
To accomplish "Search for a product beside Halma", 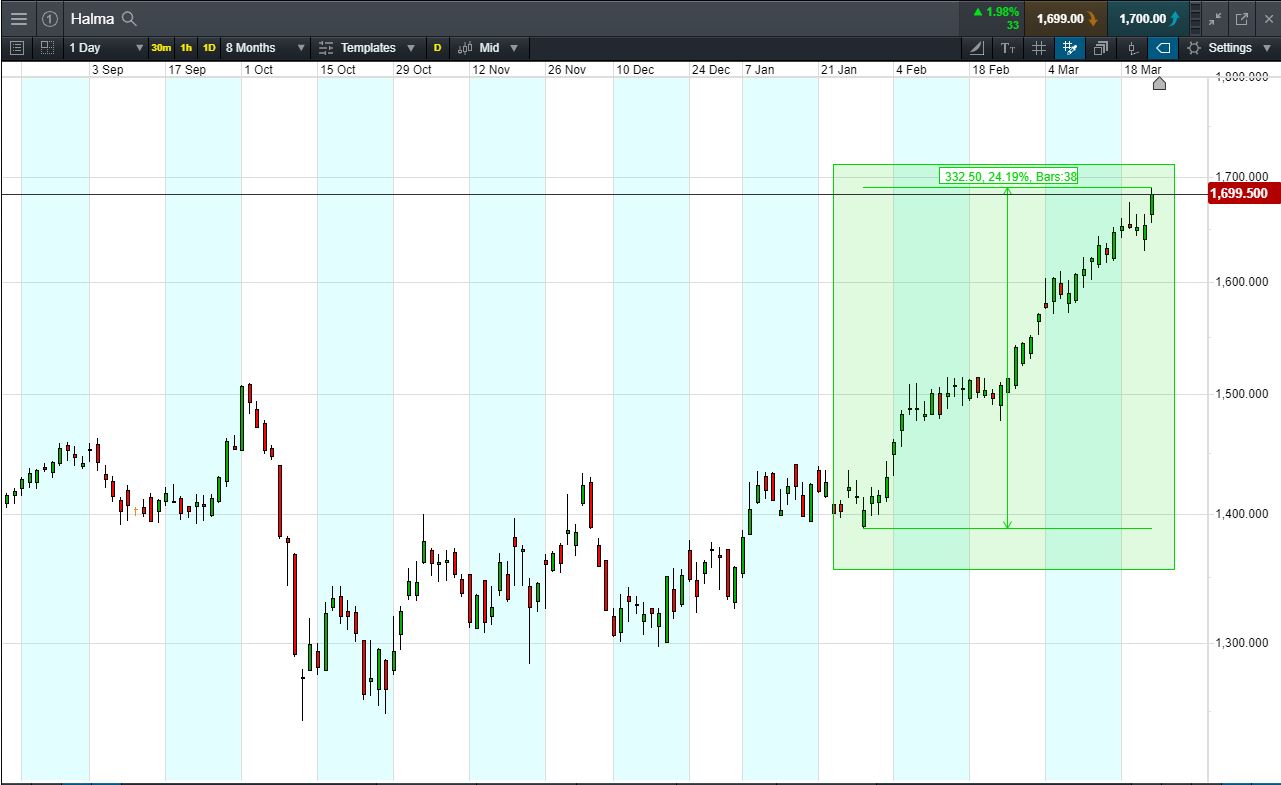I will (x=129, y=18).
